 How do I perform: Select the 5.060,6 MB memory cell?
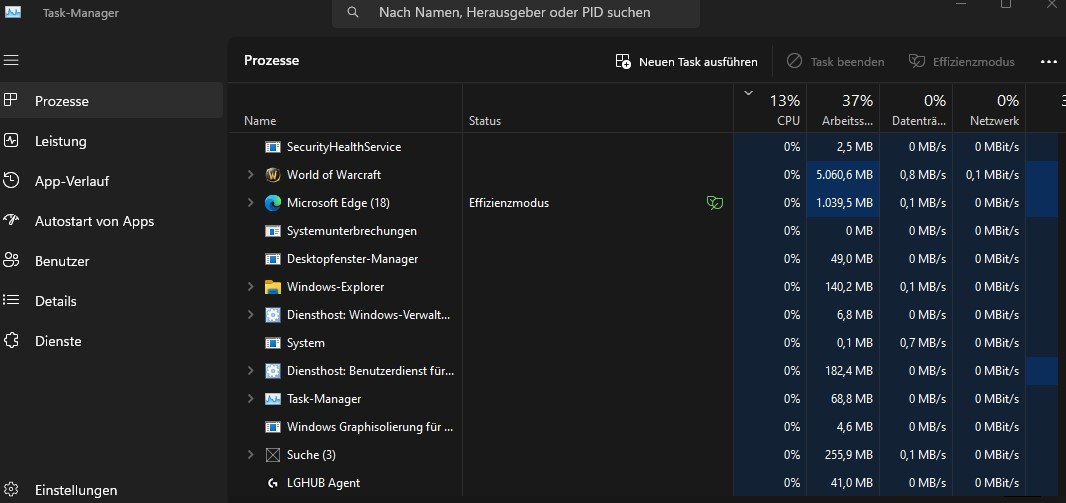pos(843,175)
